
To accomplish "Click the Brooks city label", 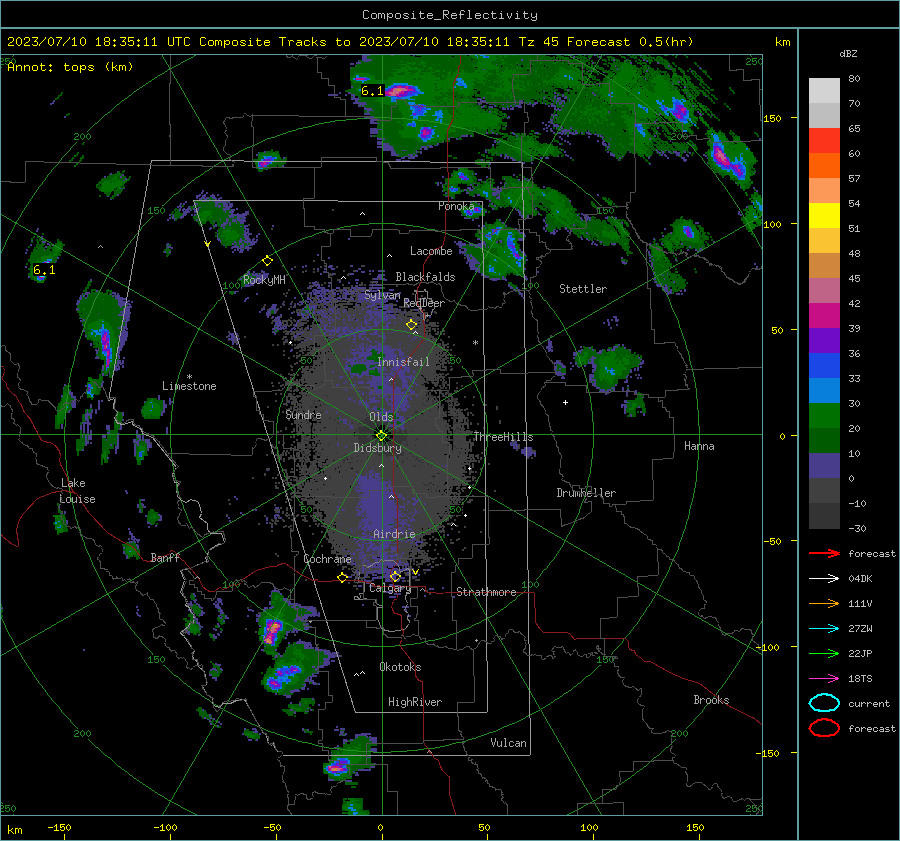I will click(x=711, y=700).
